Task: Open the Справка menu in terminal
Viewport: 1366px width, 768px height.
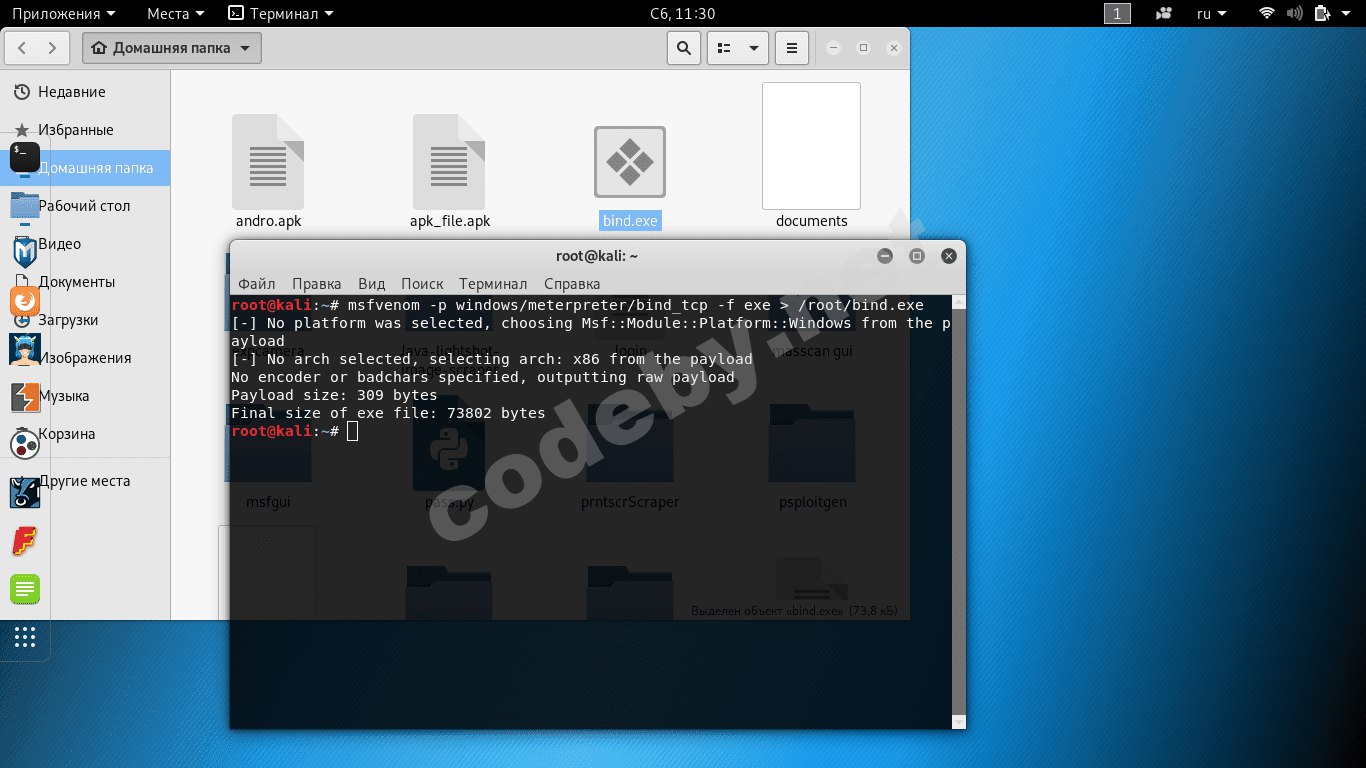Action: tap(572, 284)
